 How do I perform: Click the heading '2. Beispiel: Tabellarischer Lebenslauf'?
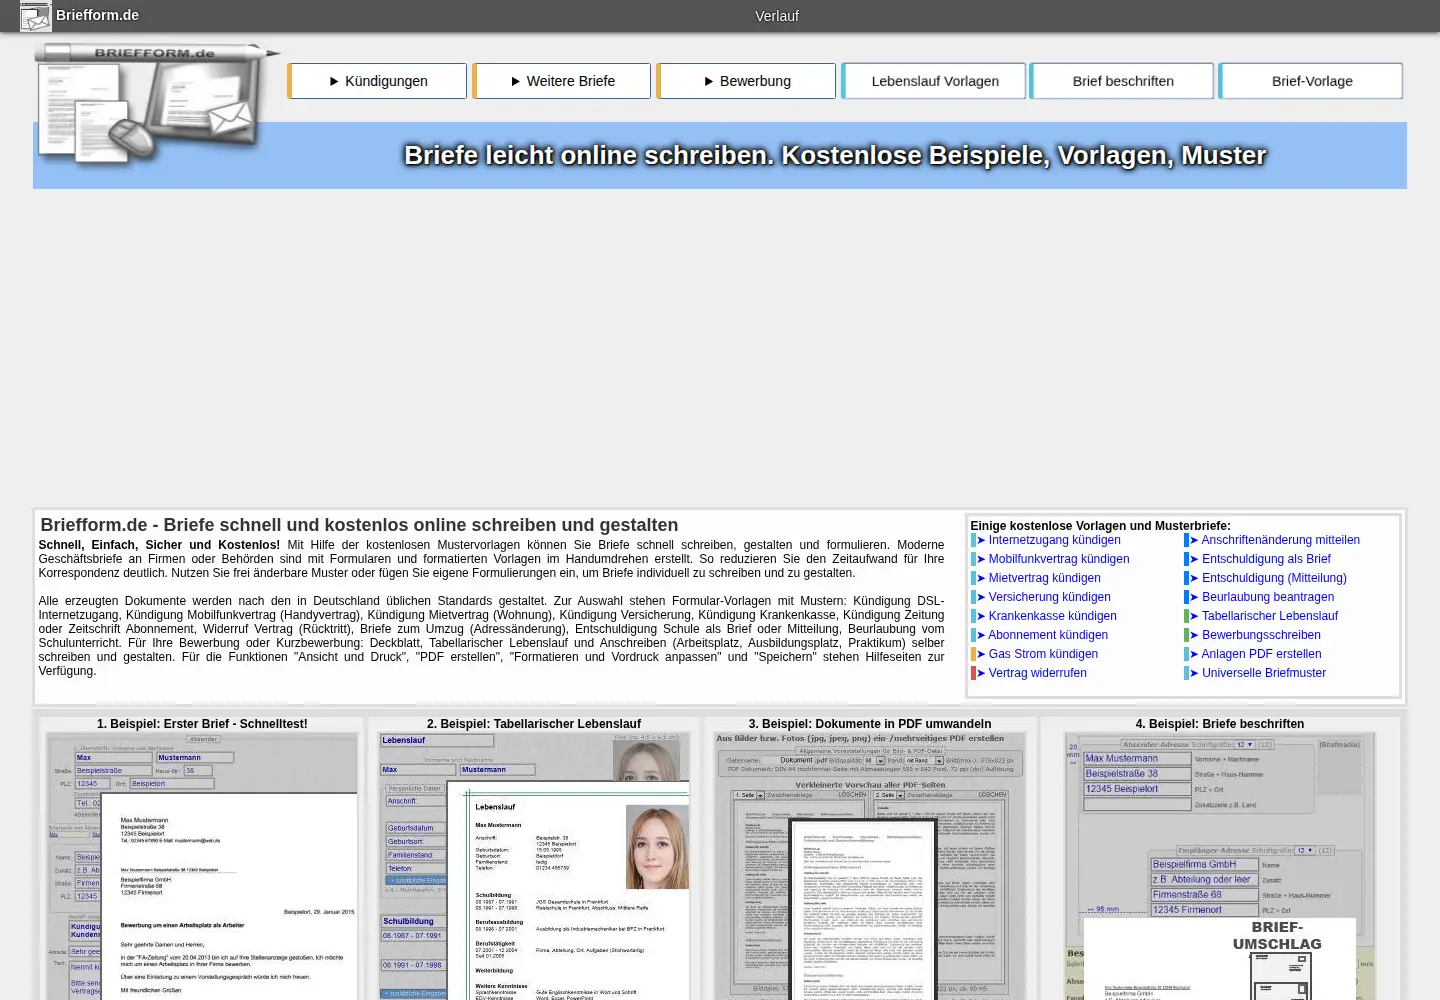534,724
